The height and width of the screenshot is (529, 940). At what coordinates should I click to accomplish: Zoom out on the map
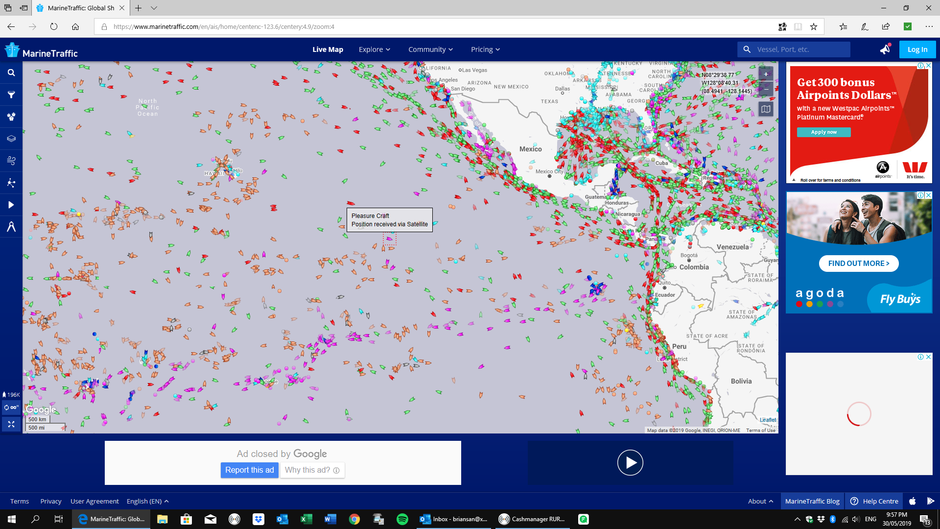click(x=766, y=89)
